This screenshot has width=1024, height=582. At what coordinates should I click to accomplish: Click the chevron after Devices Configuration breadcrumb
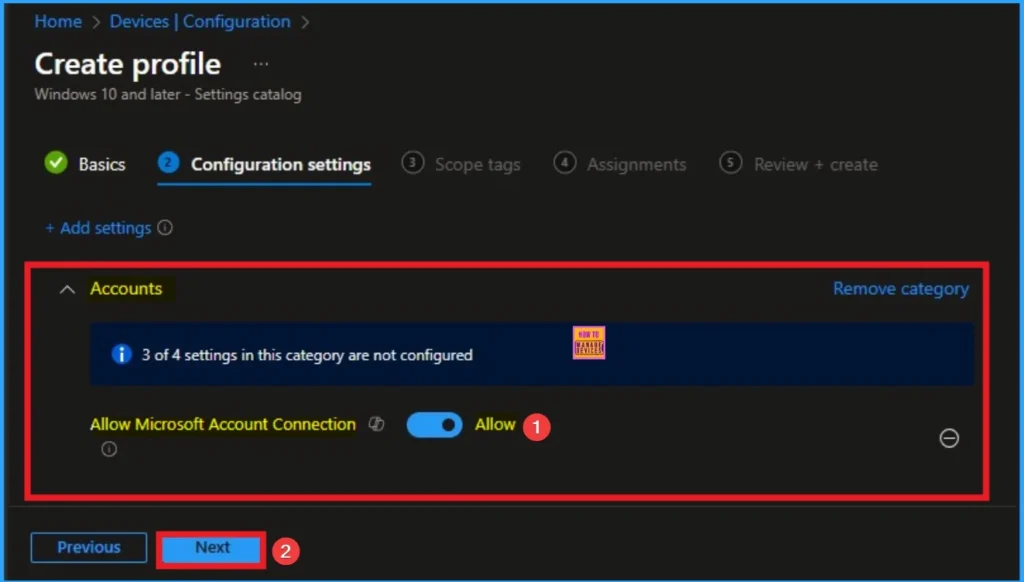(305, 21)
